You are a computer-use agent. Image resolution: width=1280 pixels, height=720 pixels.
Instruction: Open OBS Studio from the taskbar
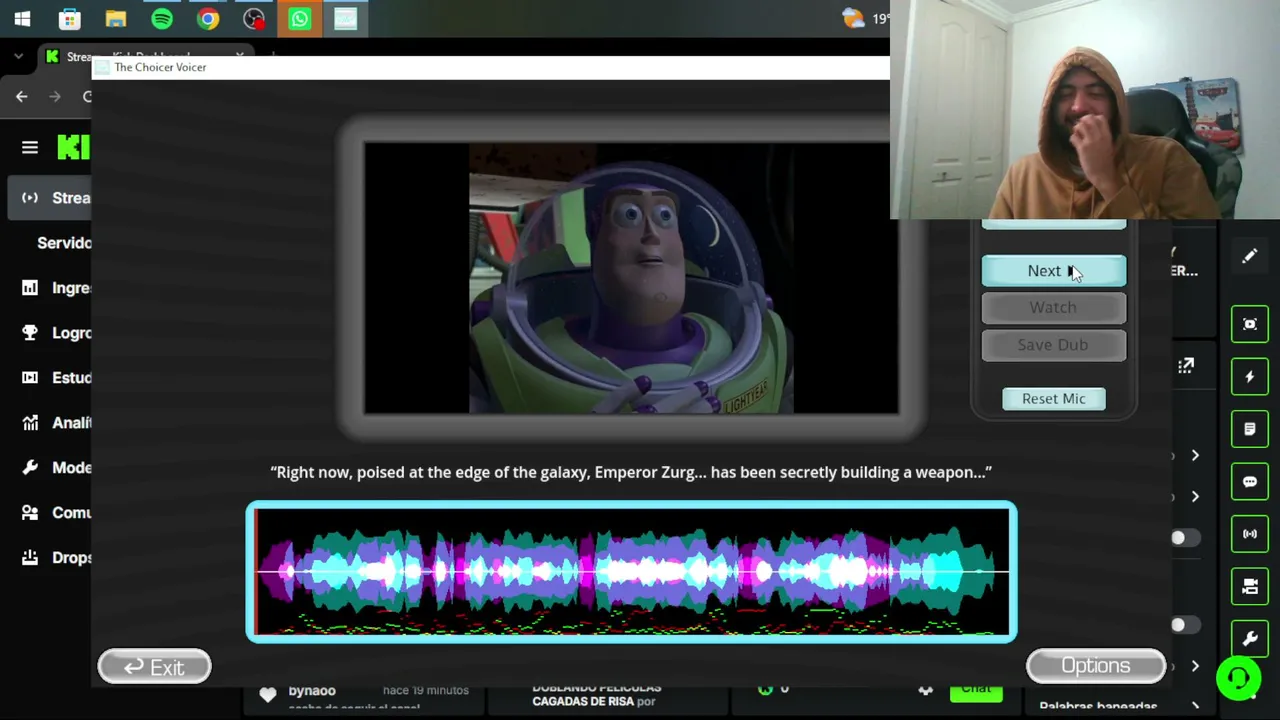pos(253,19)
